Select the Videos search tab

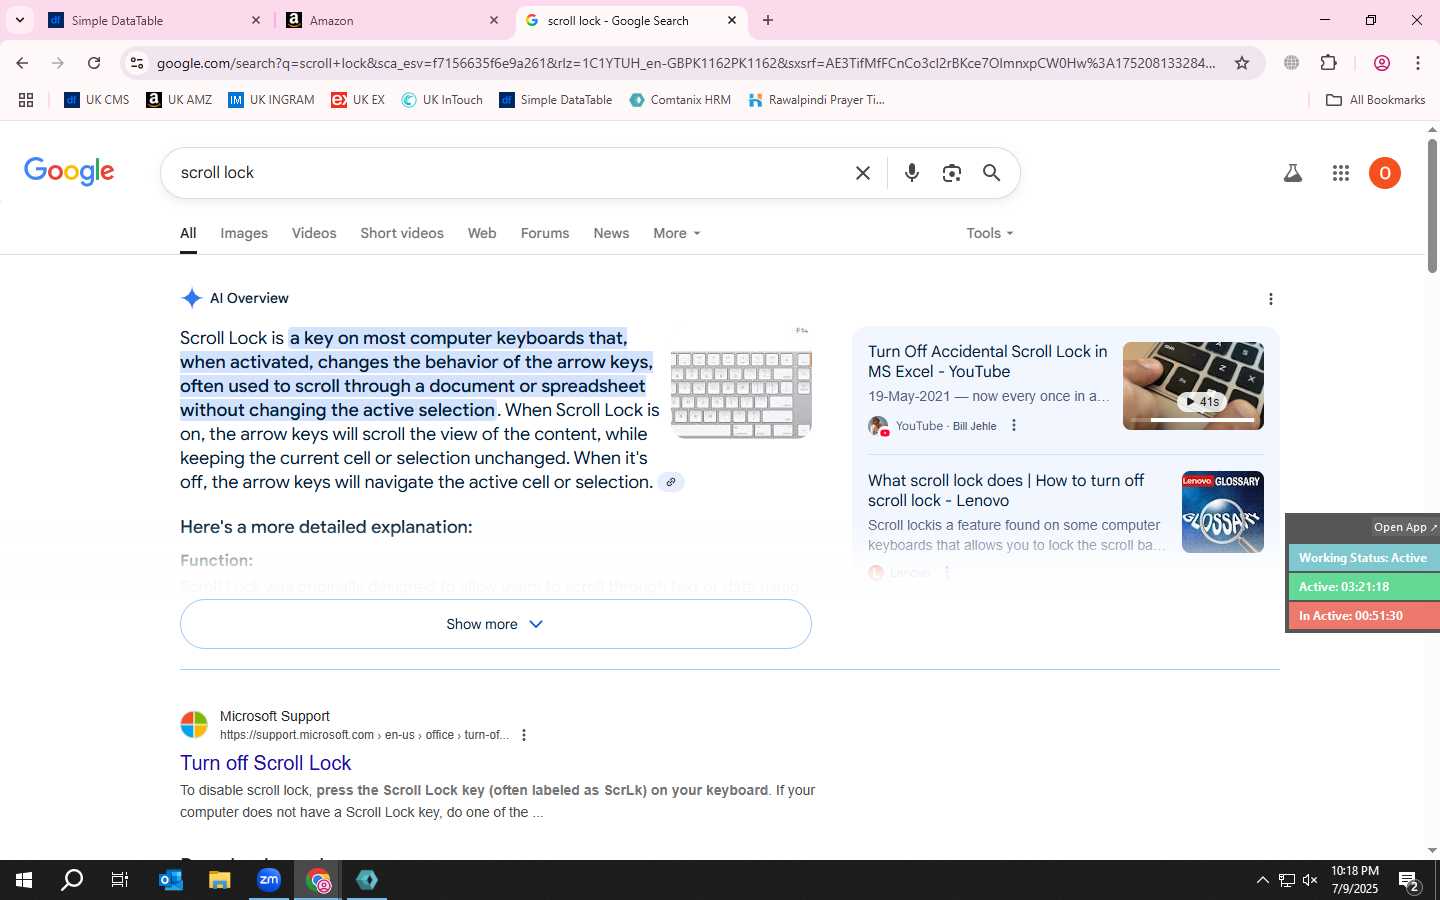[x=314, y=233]
